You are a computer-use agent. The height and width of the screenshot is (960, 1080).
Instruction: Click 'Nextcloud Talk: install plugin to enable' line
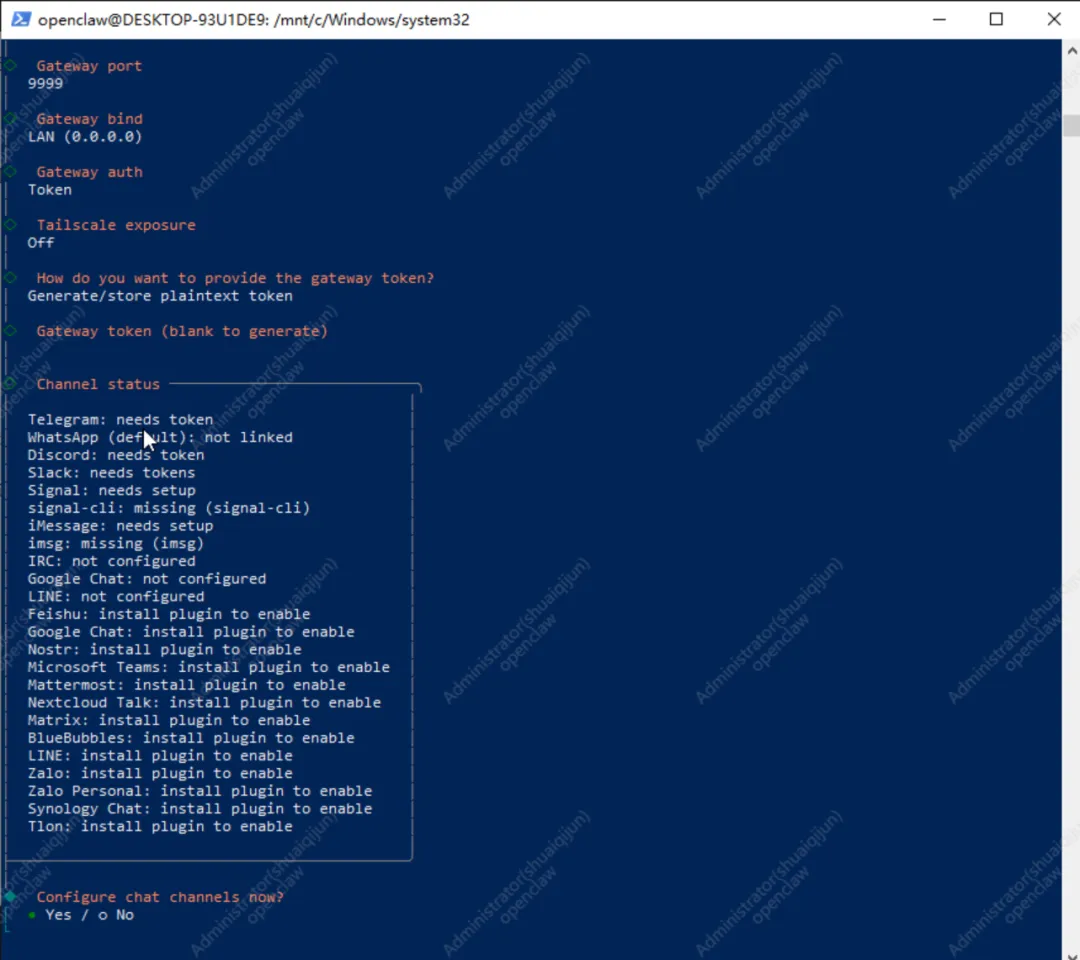(x=205, y=702)
